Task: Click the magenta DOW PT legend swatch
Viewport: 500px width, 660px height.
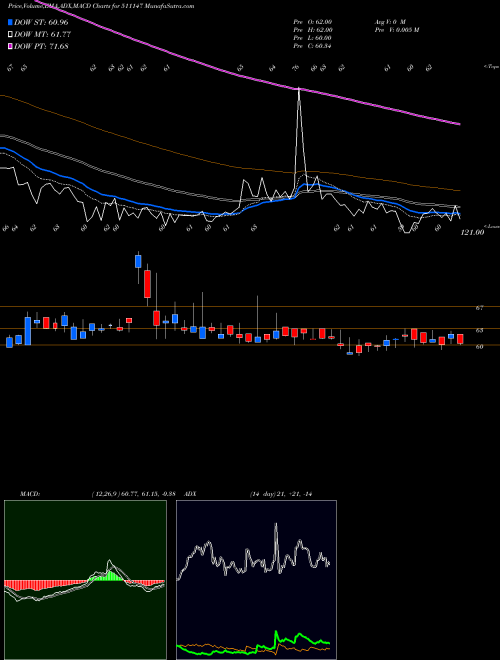Action: pos(11,46)
